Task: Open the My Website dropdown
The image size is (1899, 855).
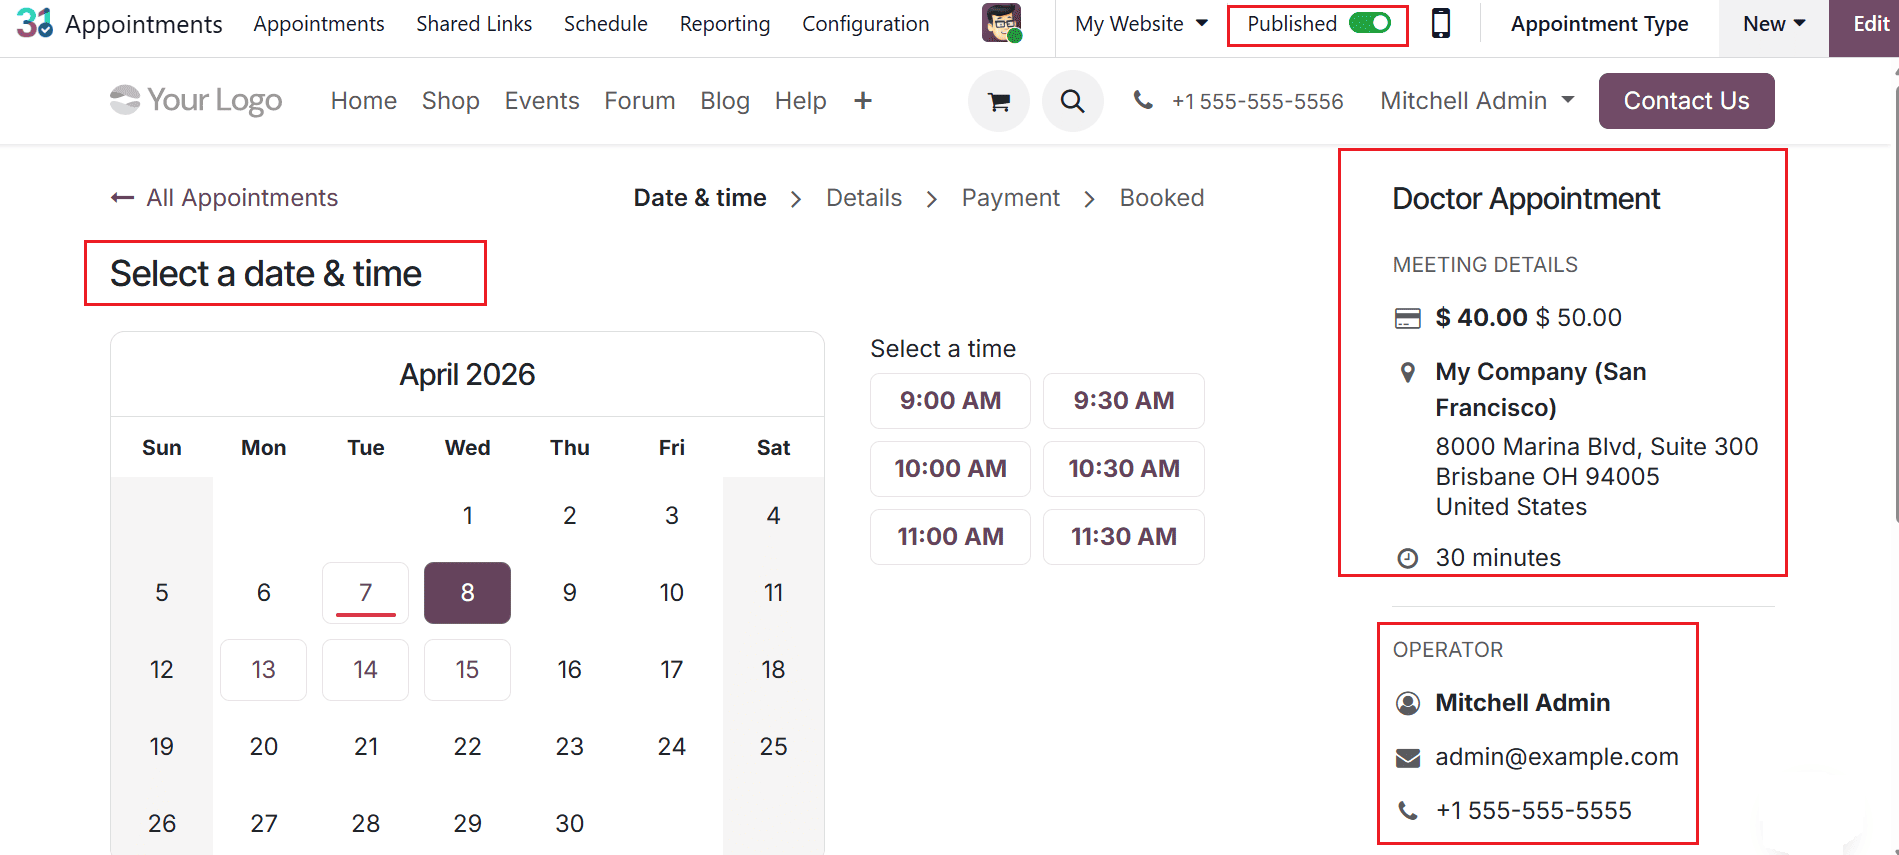Action: pyautogui.click(x=1139, y=22)
